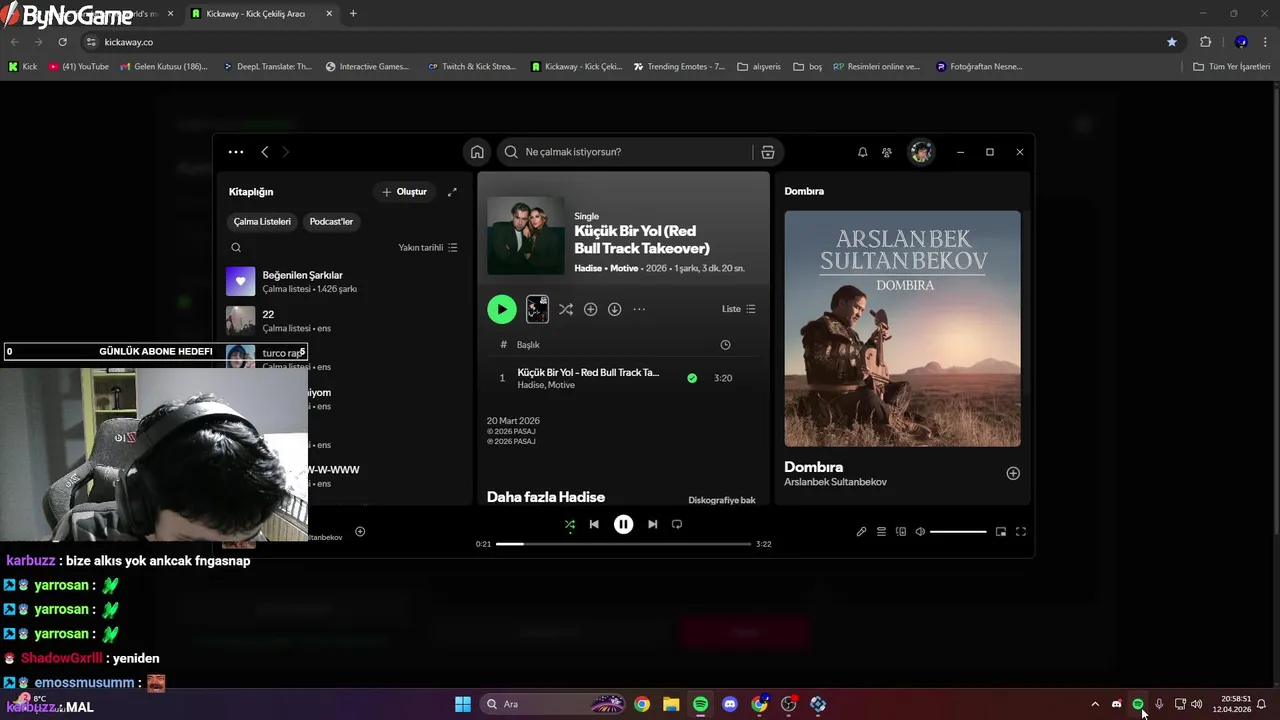Viewport: 1280px width, 720px height.
Task: Toggle repeat in the player bar
Action: pos(677,524)
